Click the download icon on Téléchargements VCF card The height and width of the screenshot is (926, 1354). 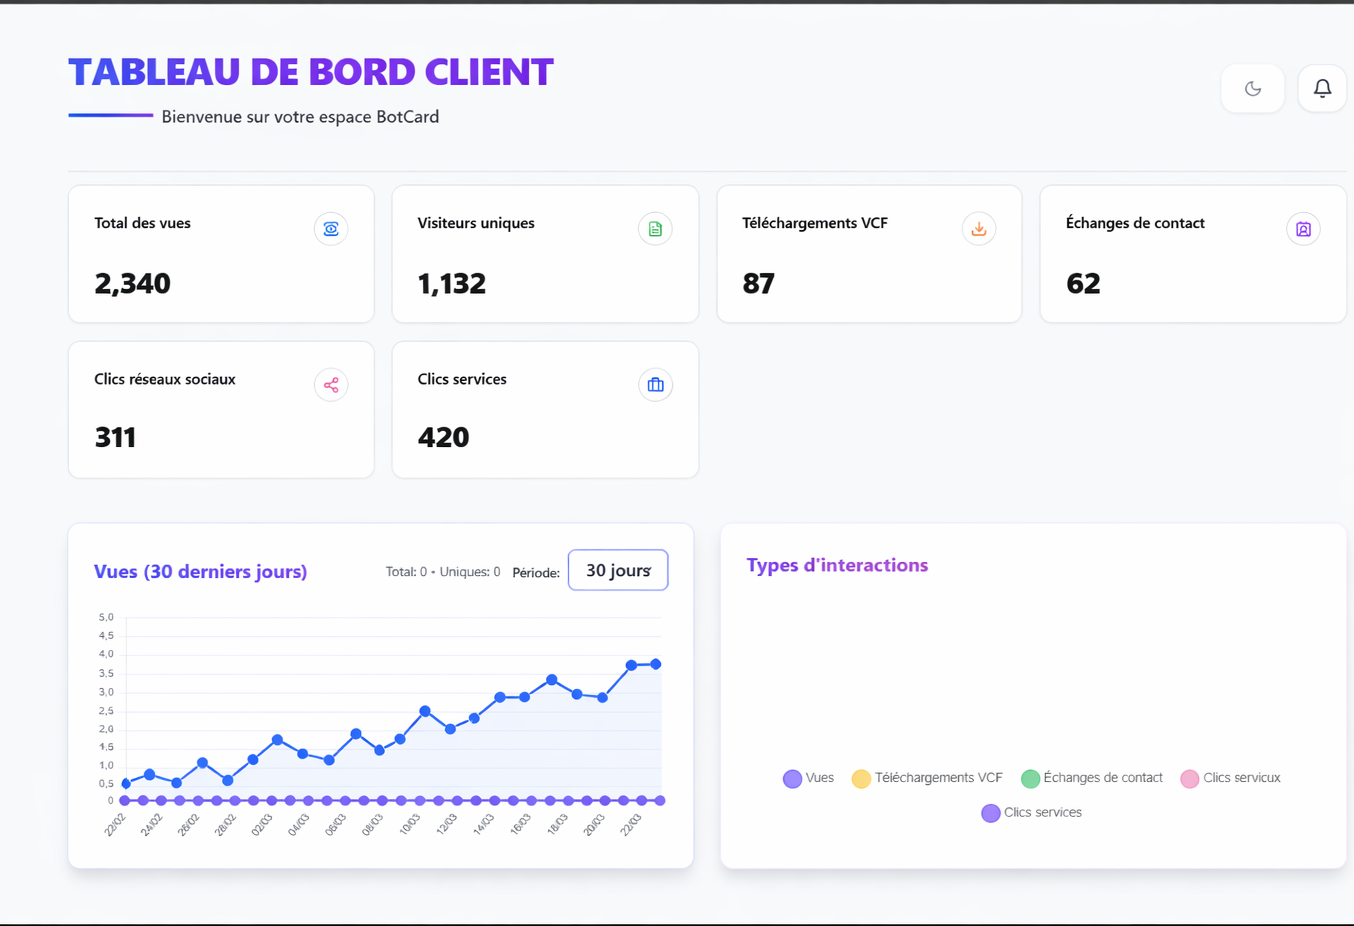pos(978,229)
